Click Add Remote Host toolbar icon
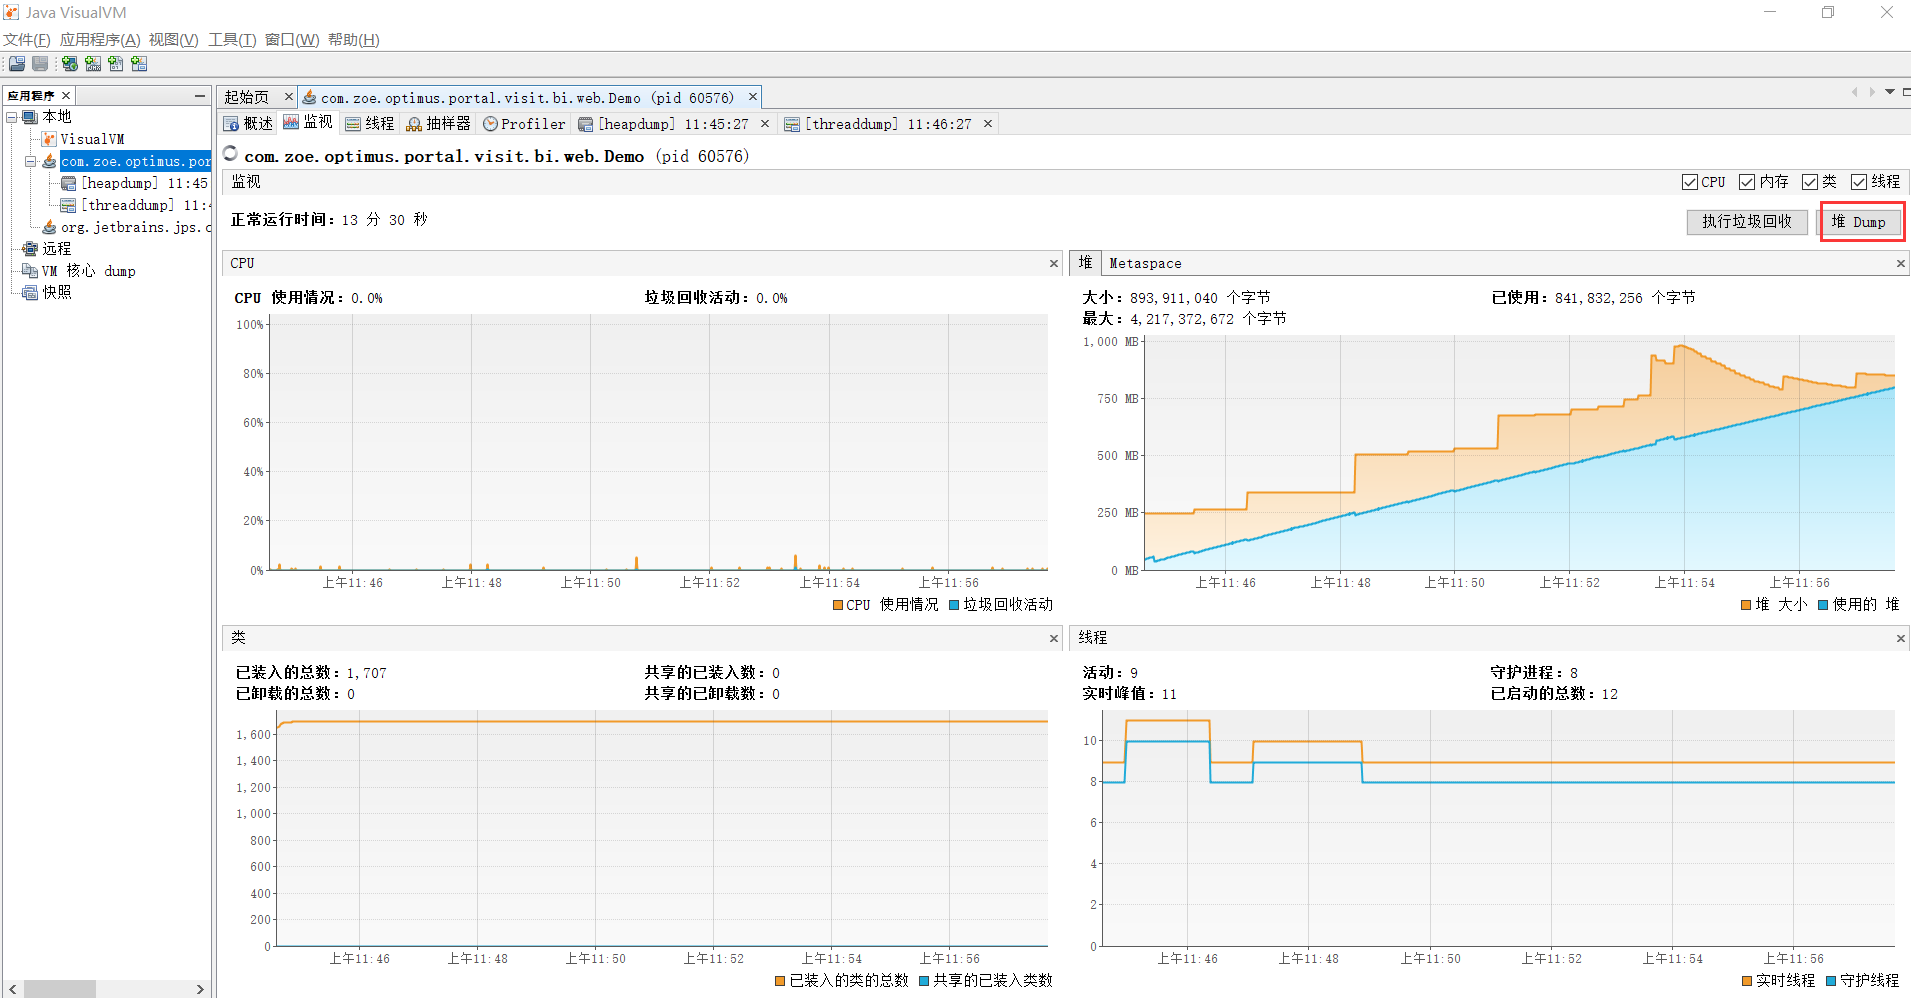This screenshot has width=1911, height=998. [70, 64]
